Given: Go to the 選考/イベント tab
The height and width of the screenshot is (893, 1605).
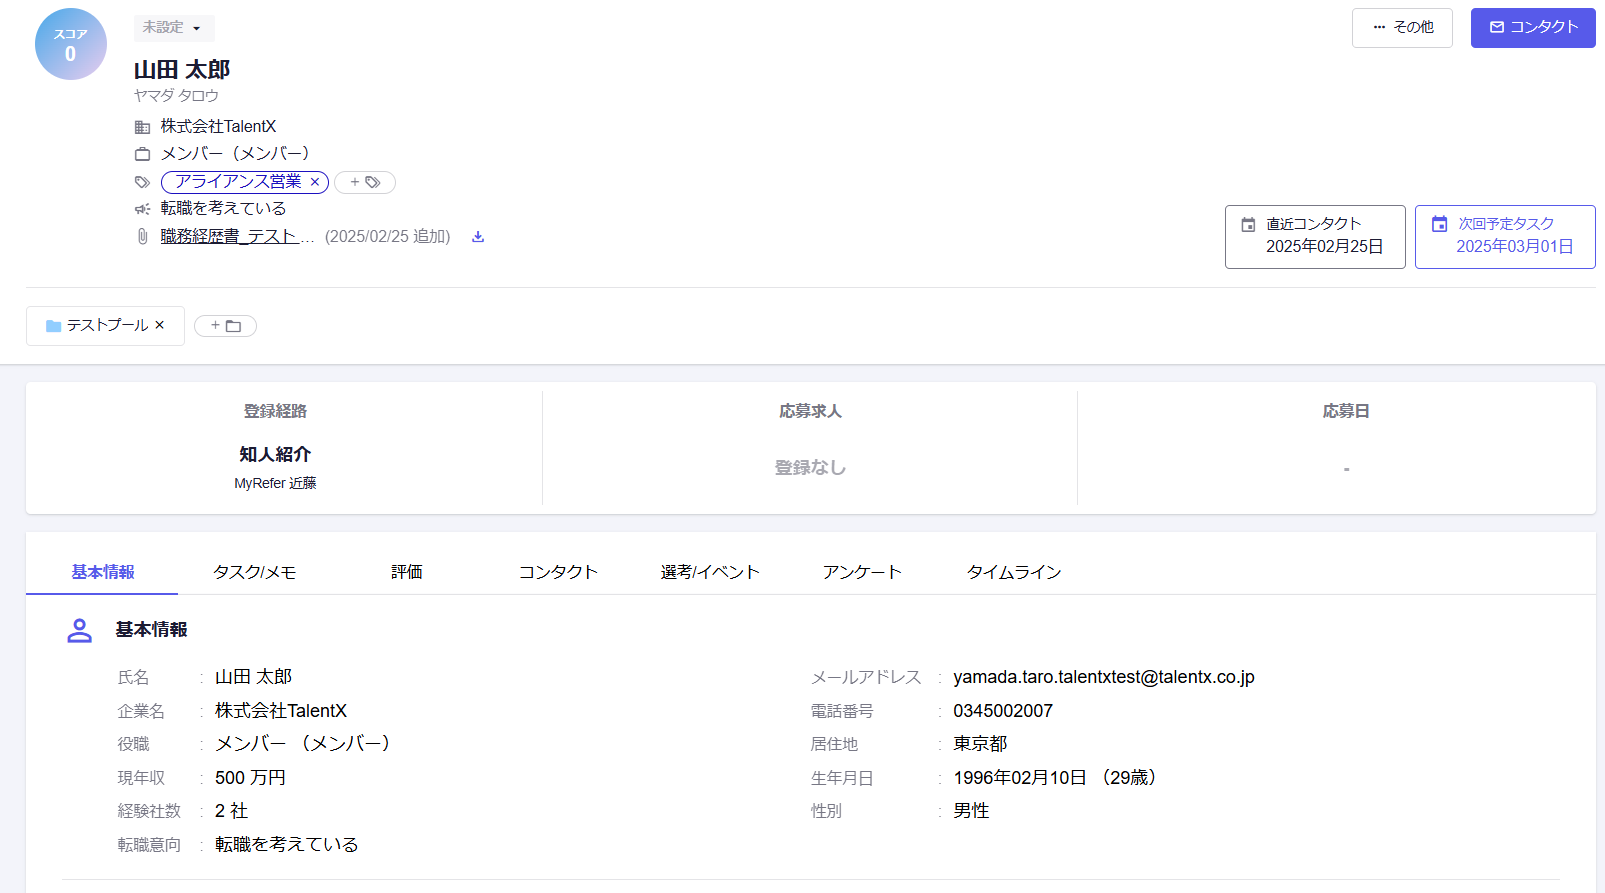Looking at the screenshot, I should point(710,572).
